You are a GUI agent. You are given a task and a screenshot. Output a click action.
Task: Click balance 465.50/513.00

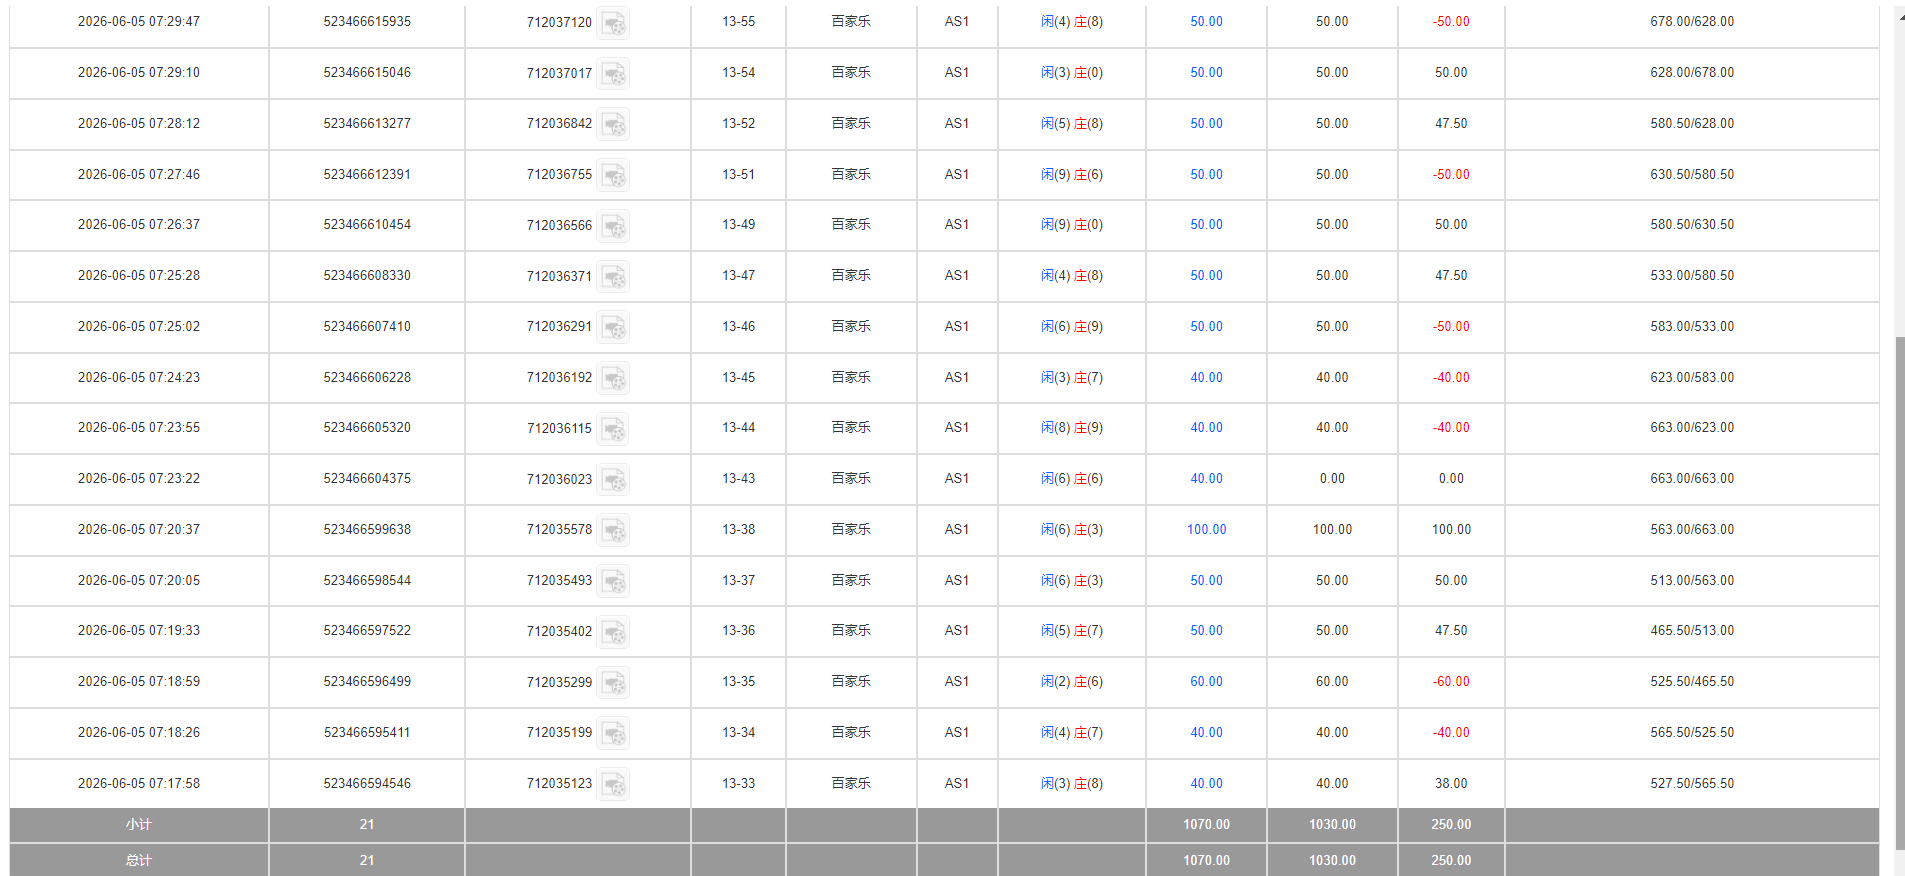pyautogui.click(x=1692, y=630)
